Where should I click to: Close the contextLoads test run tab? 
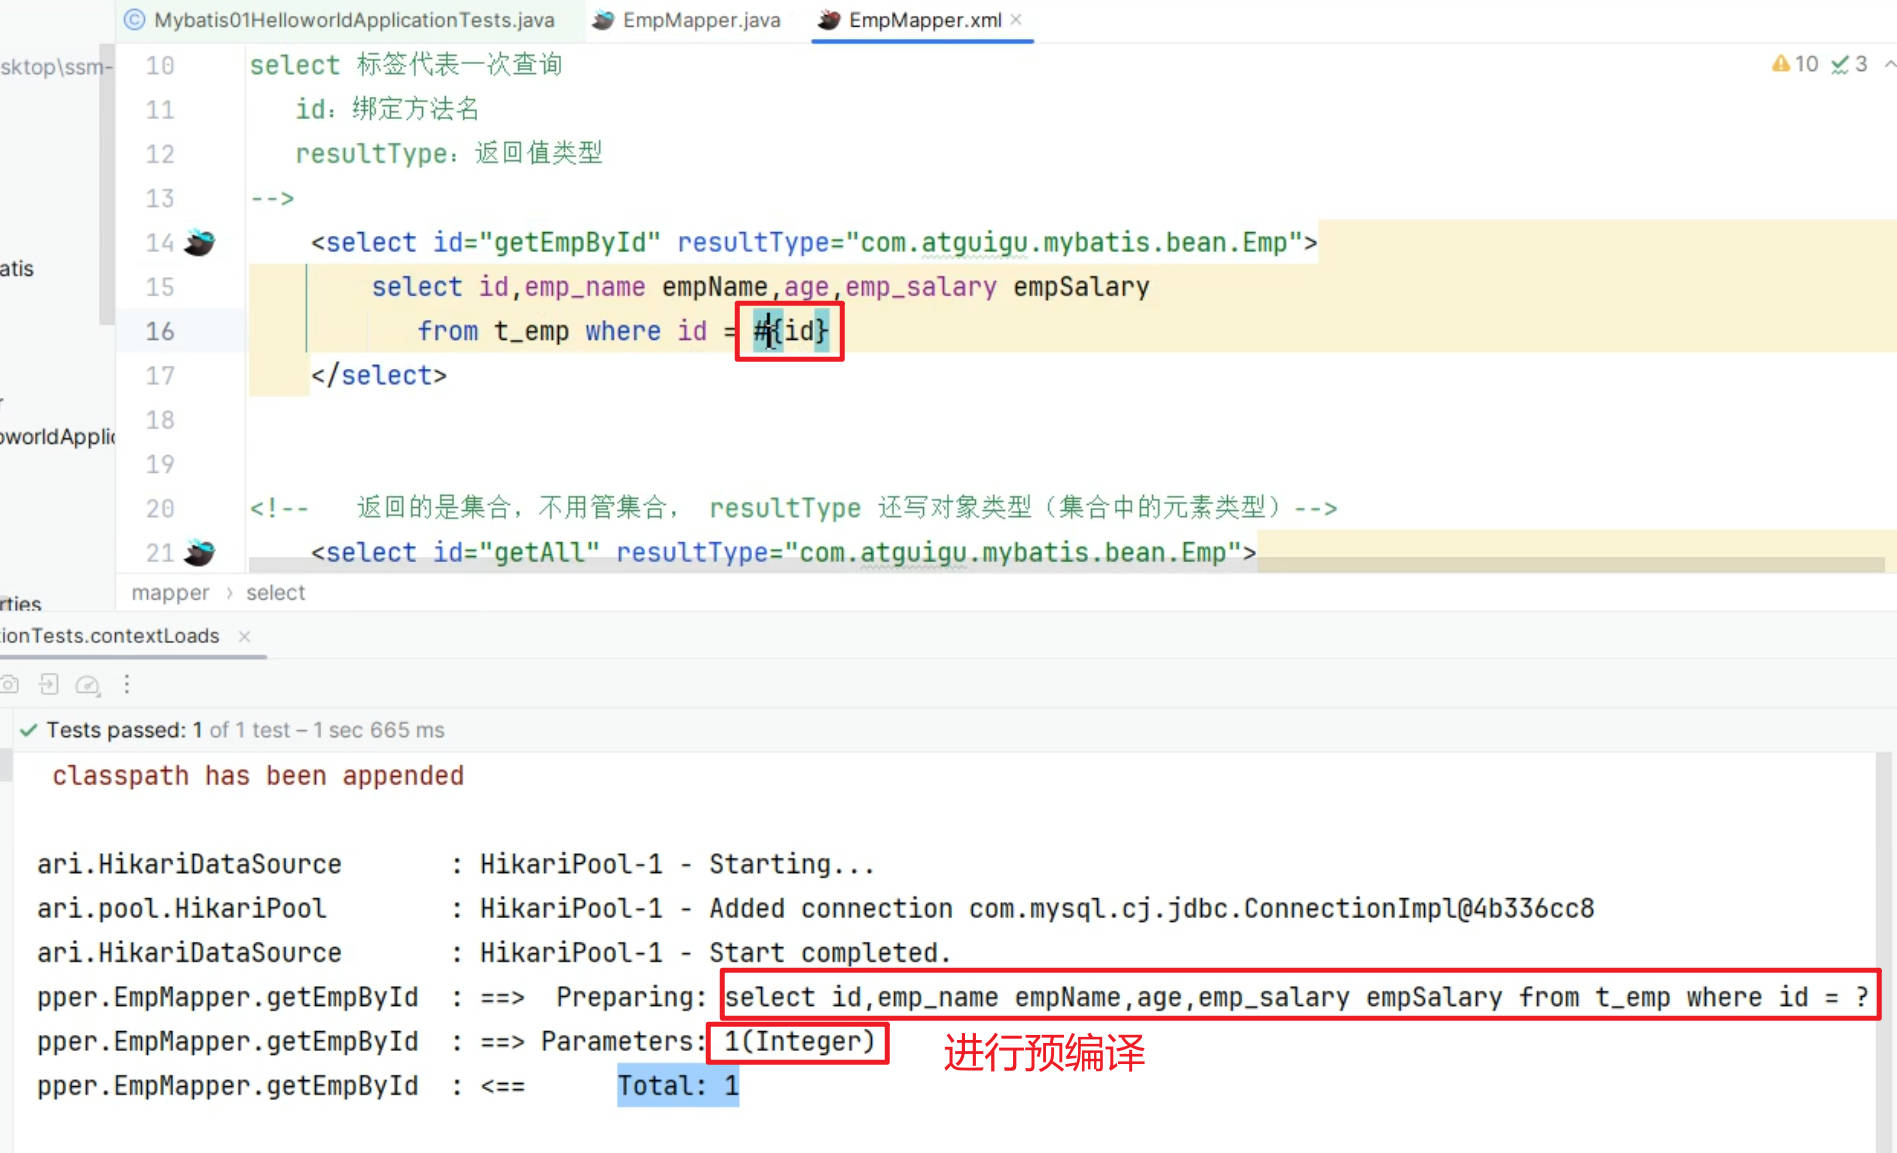(244, 636)
